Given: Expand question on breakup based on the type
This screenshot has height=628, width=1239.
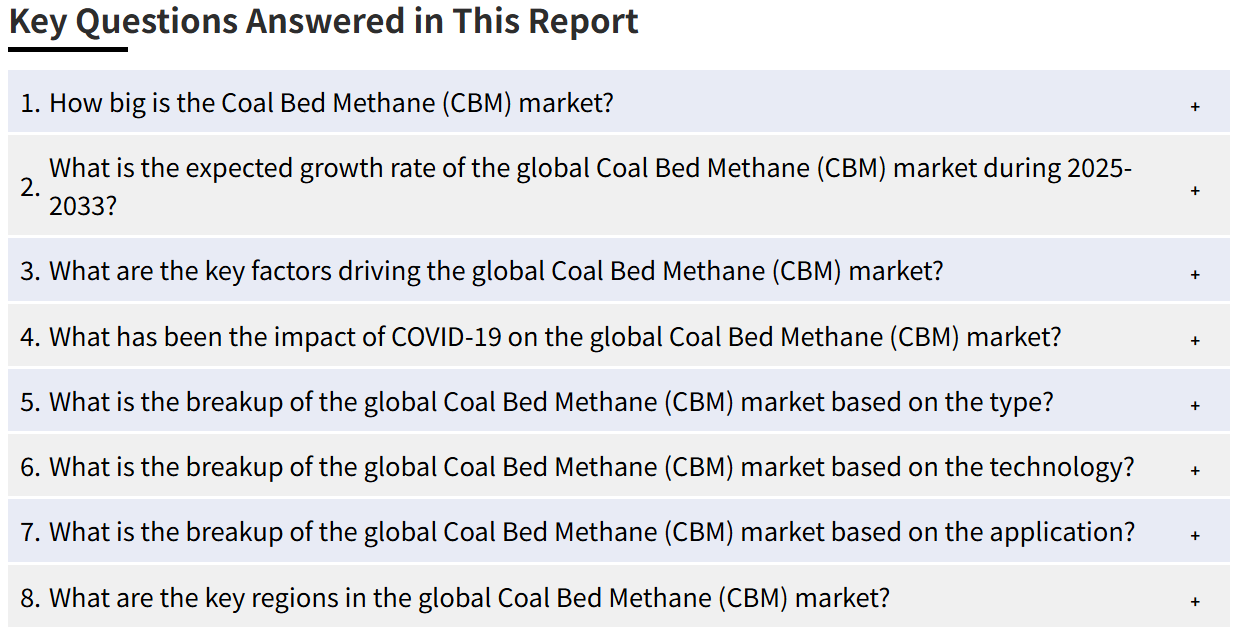Looking at the screenshot, I should click(x=551, y=402).
